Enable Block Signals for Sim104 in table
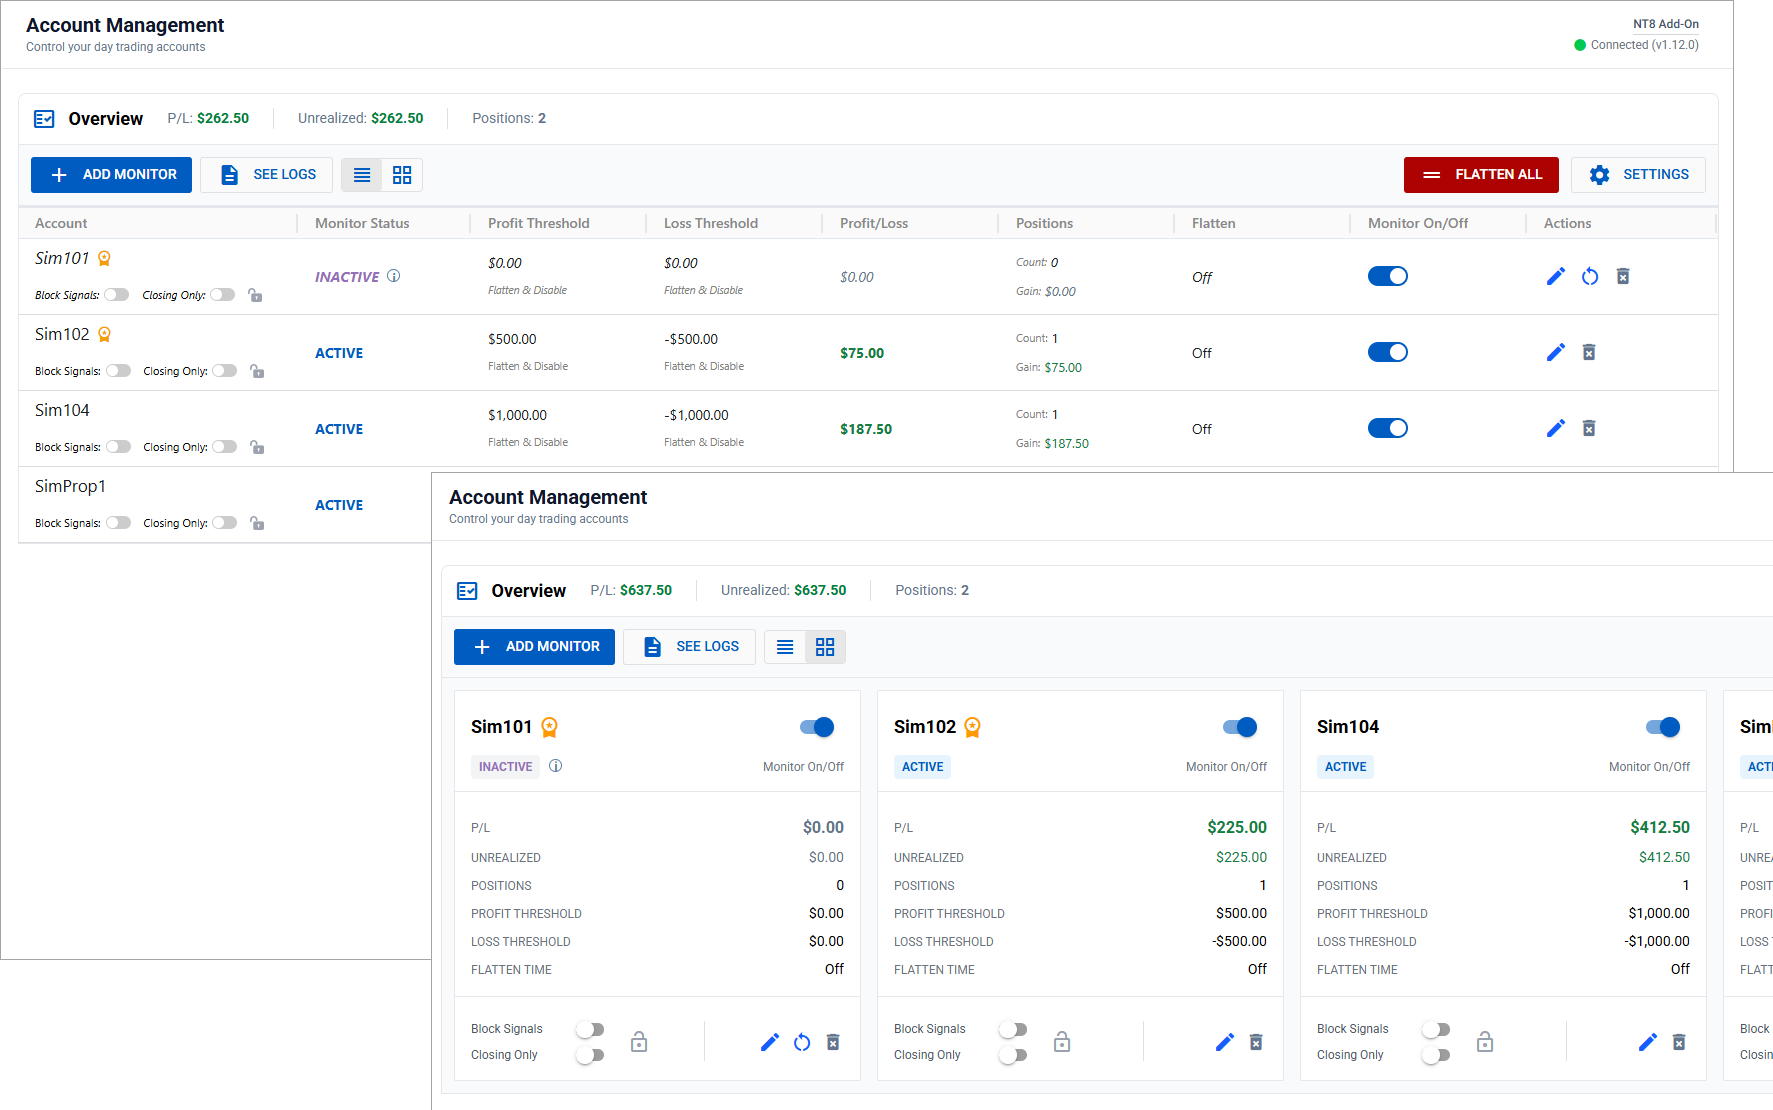1773x1110 pixels. tap(118, 447)
